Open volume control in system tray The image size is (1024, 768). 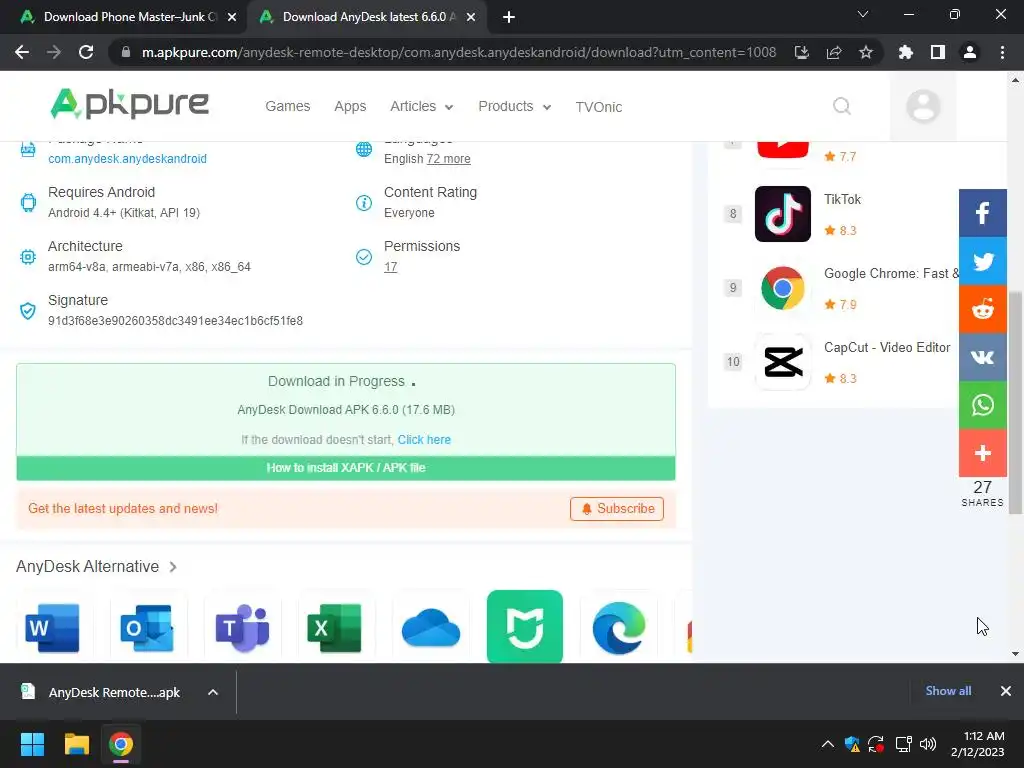(x=927, y=744)
